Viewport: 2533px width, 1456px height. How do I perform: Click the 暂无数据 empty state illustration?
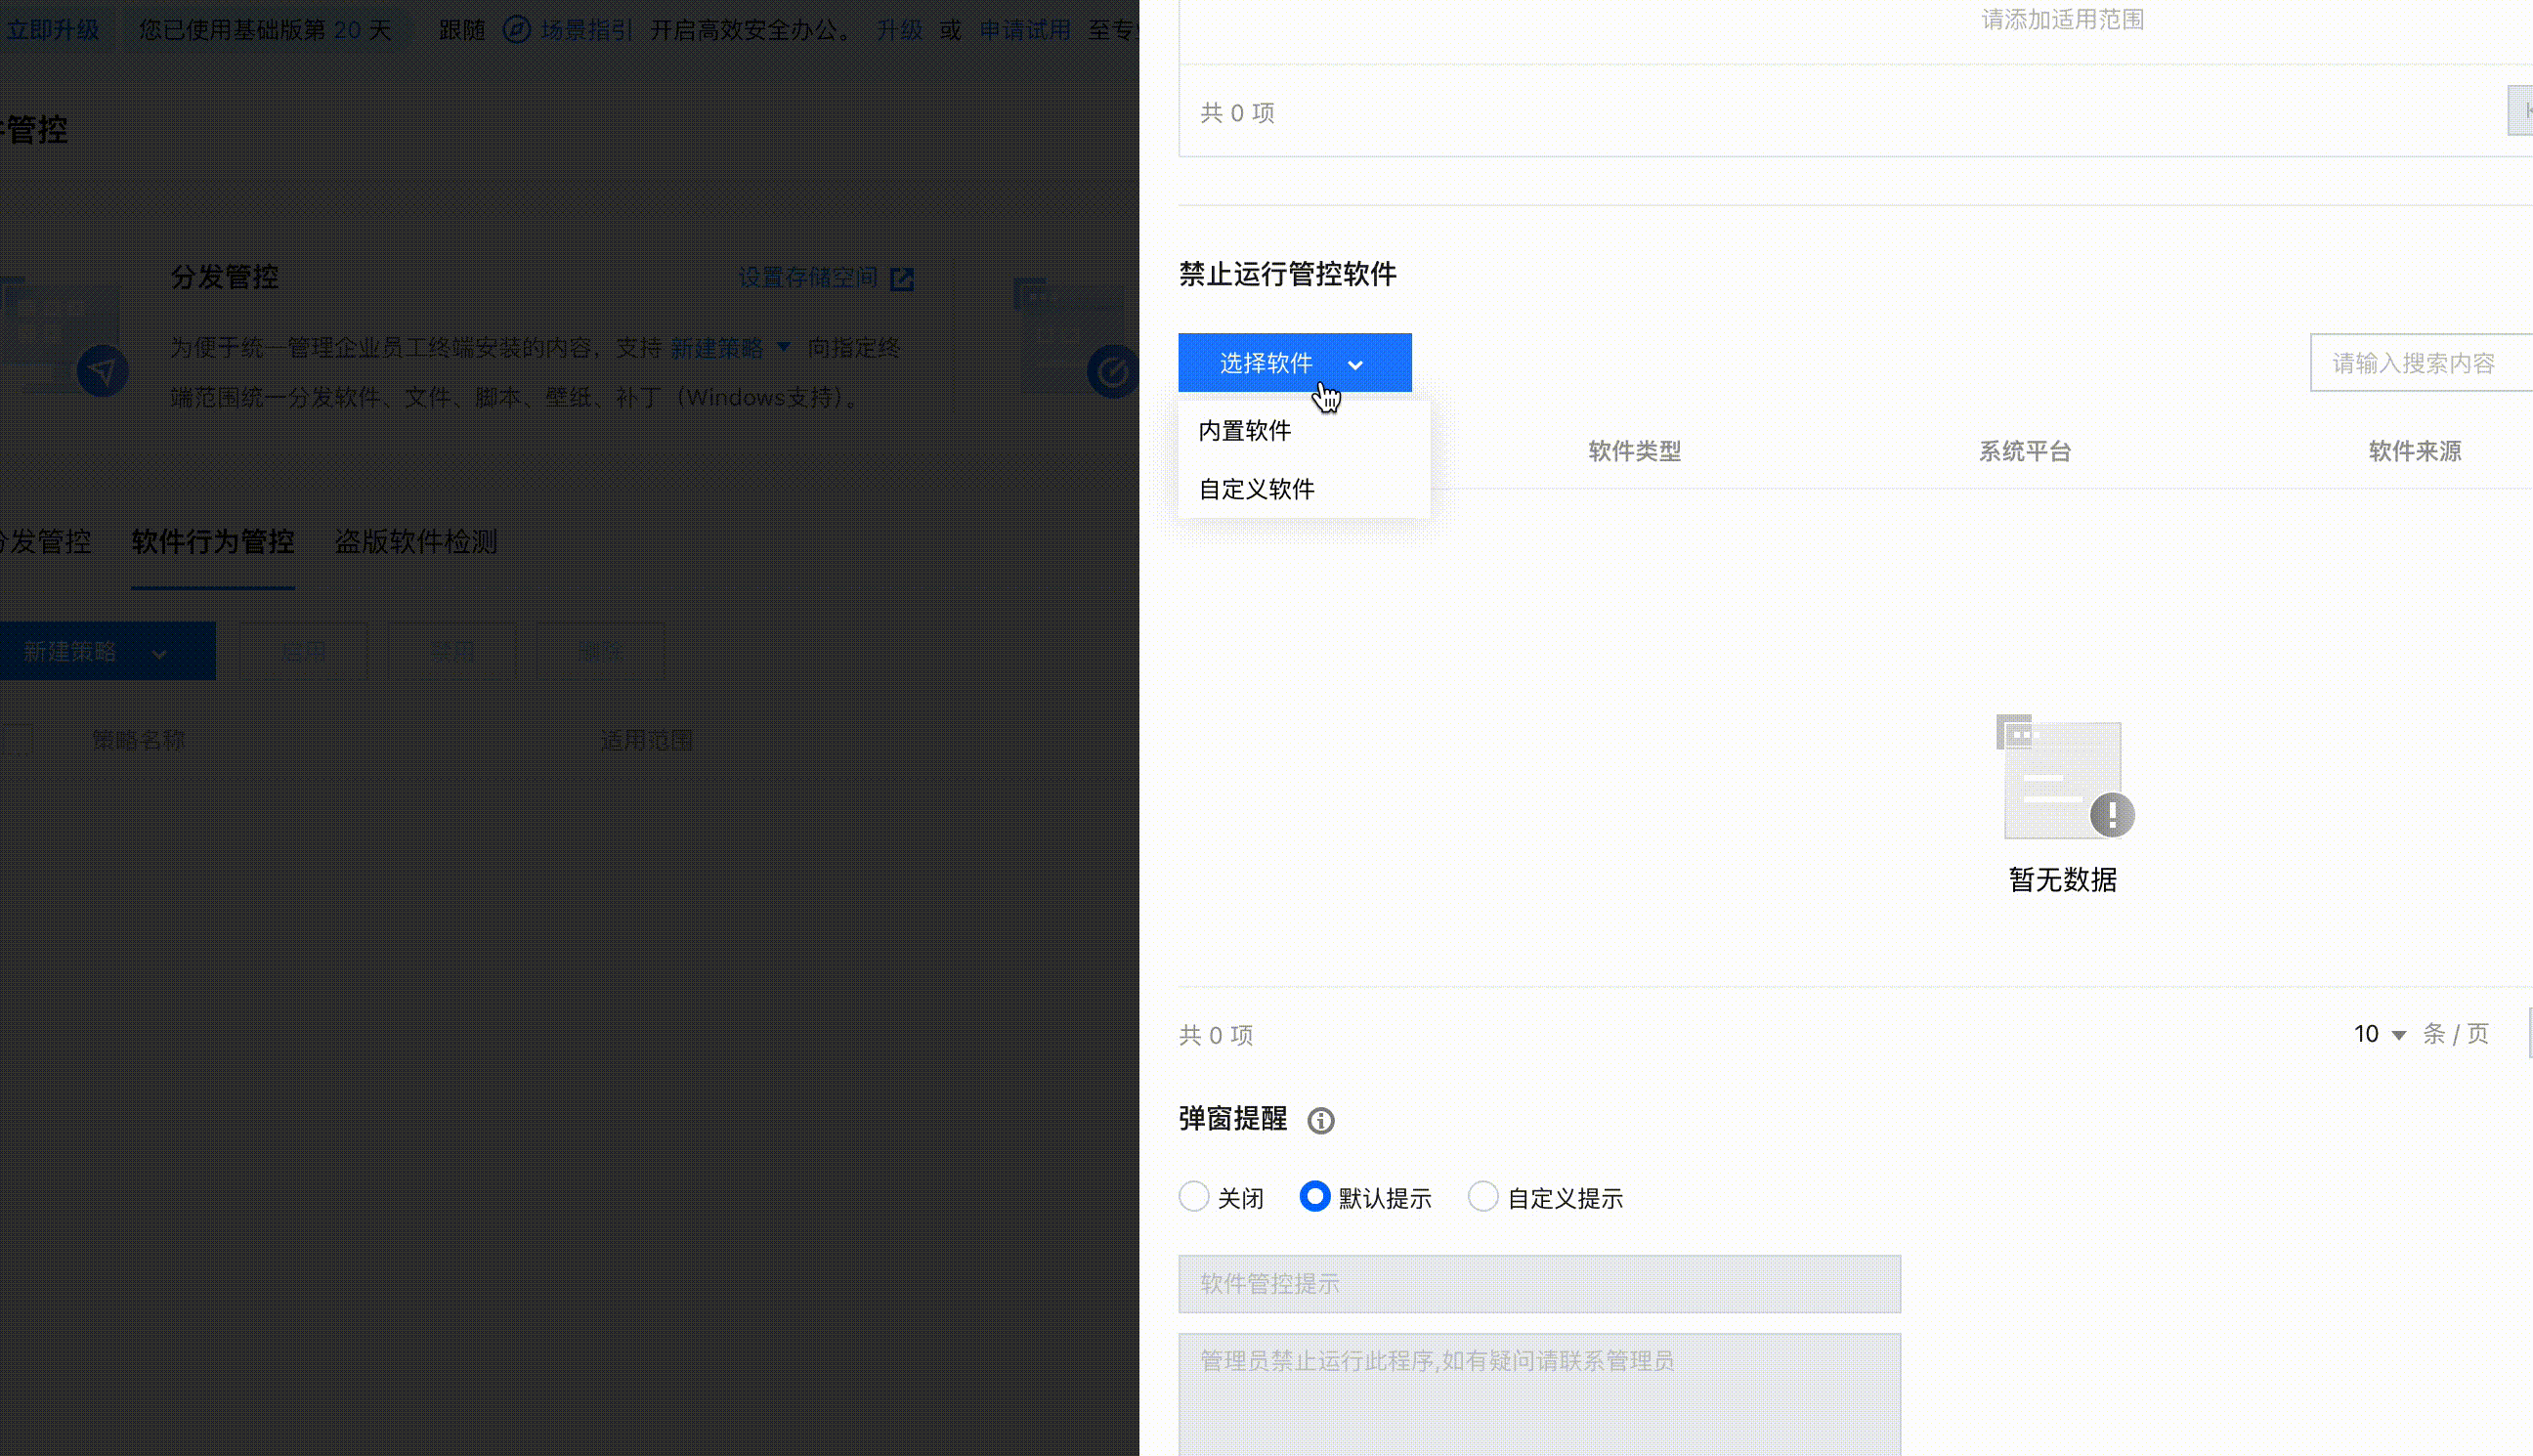pos(2063,777)
